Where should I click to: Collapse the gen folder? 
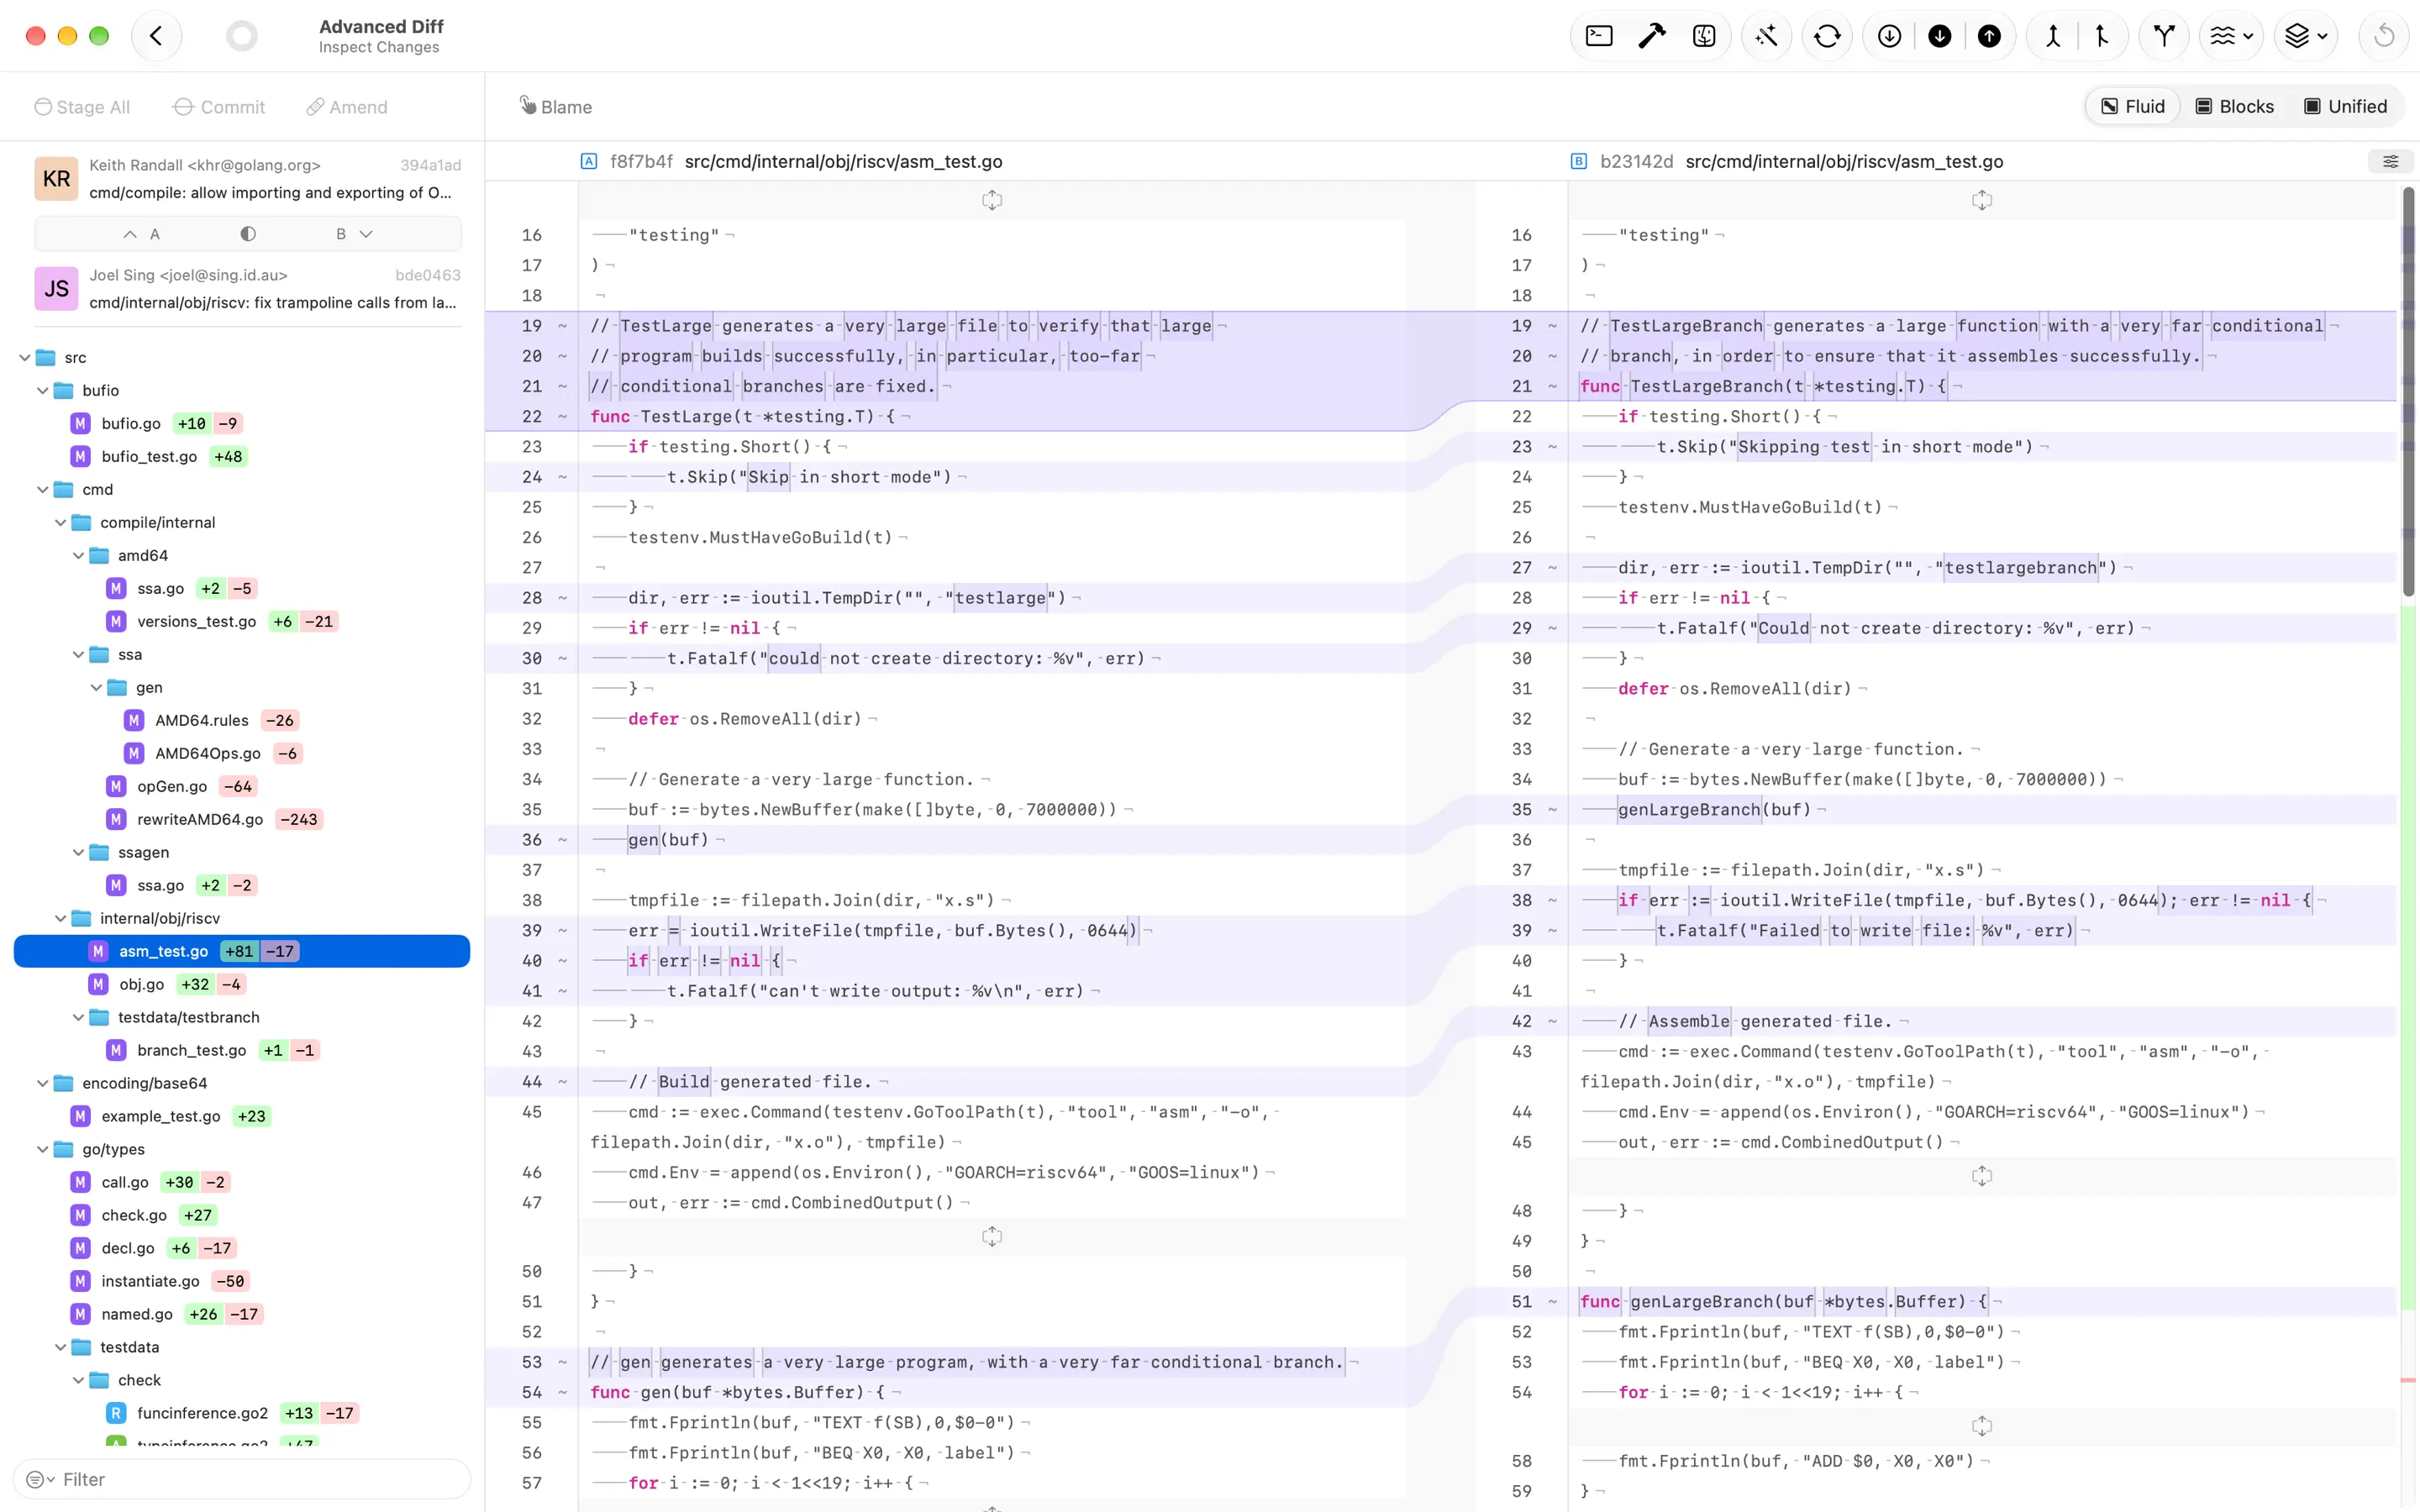[97, 687]
